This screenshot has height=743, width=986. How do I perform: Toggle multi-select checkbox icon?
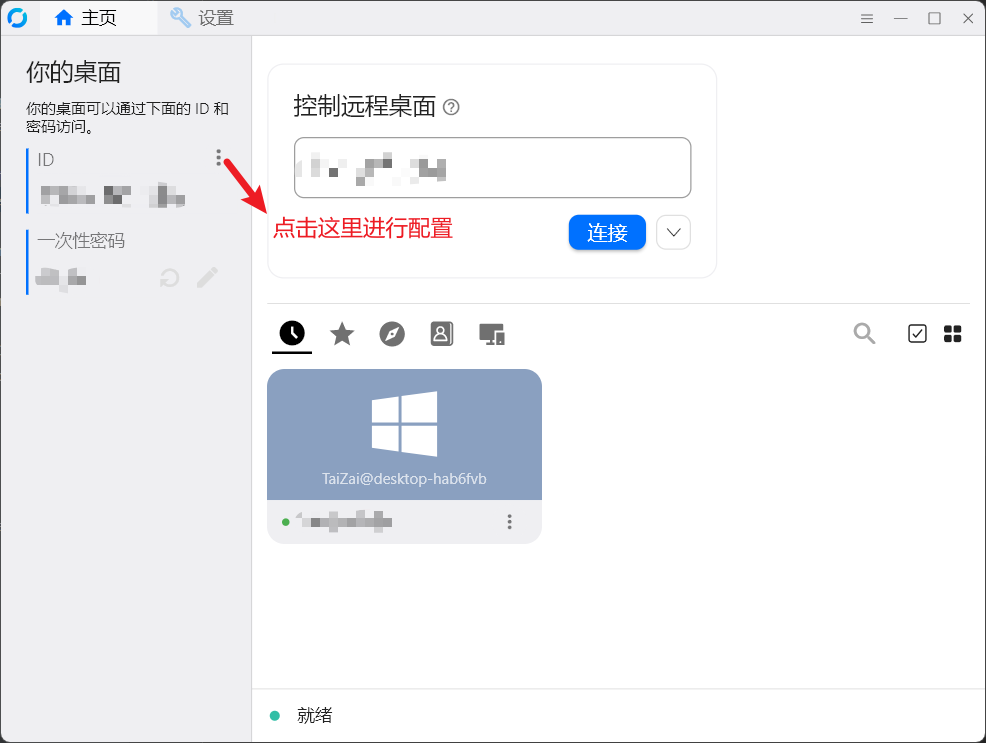[917, 333]
